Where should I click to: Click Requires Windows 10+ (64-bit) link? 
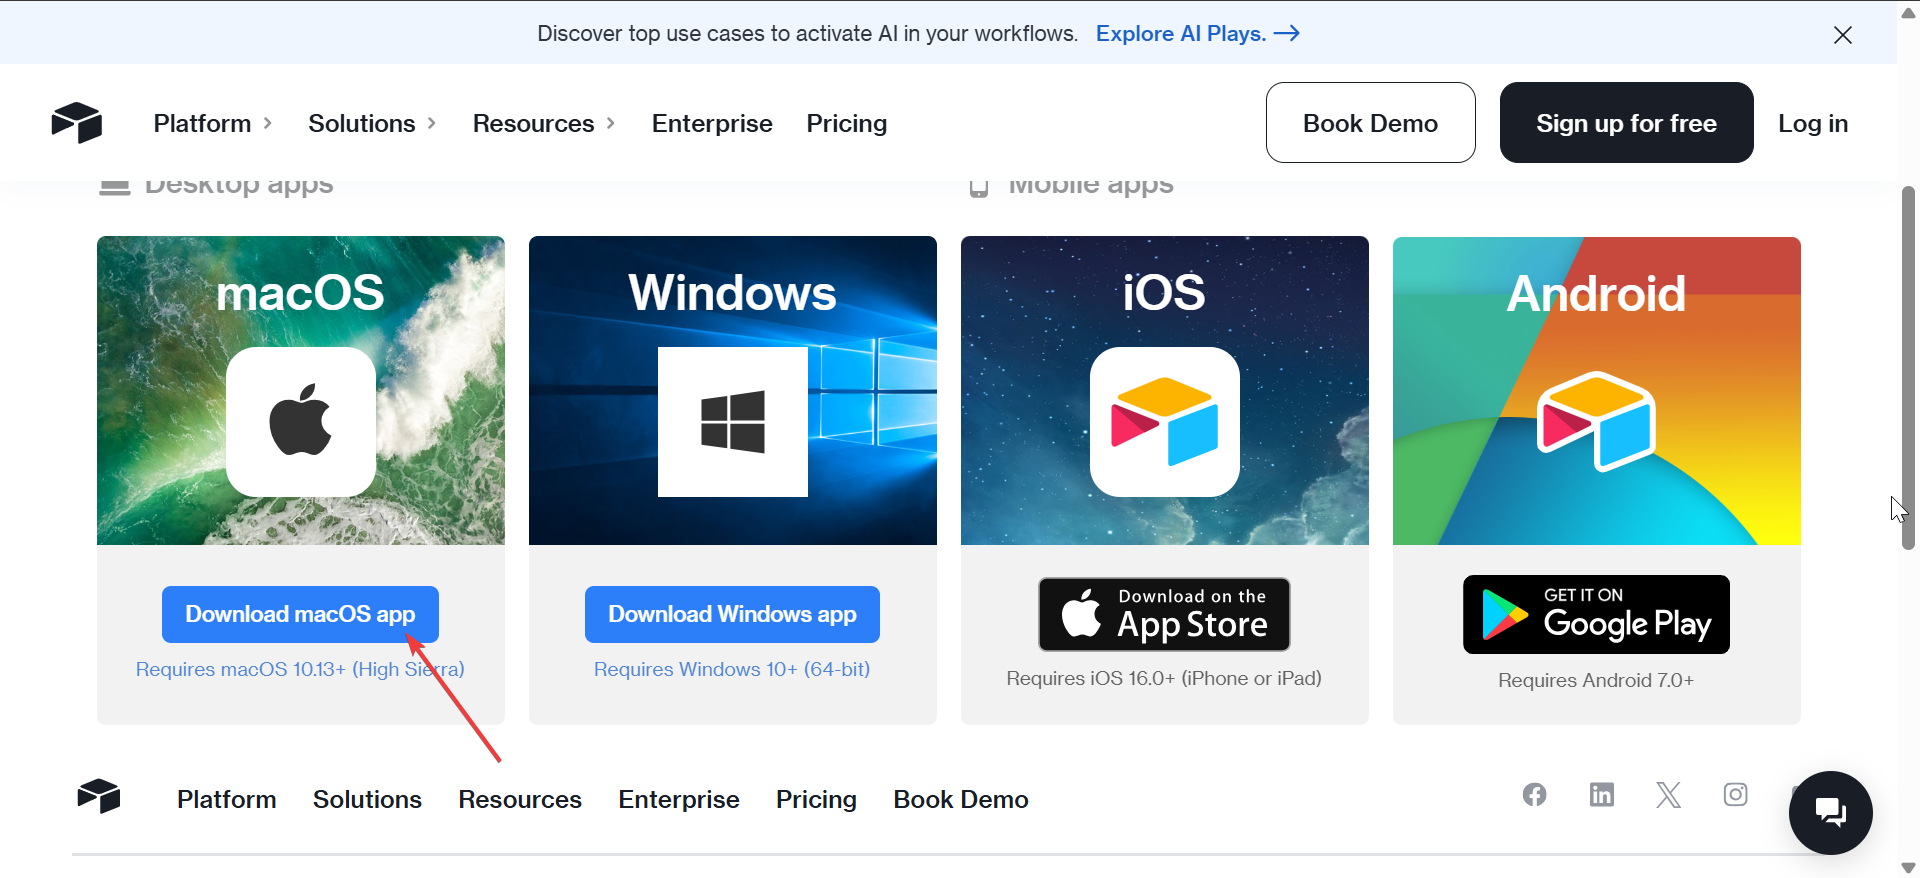pos(732,669)
